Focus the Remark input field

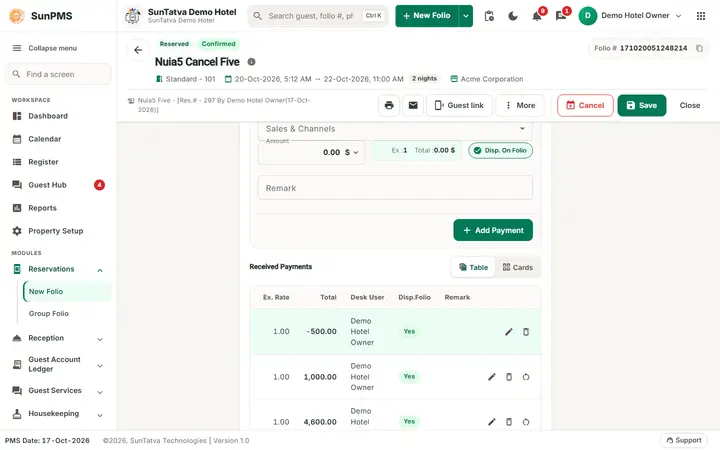point(395,188)
